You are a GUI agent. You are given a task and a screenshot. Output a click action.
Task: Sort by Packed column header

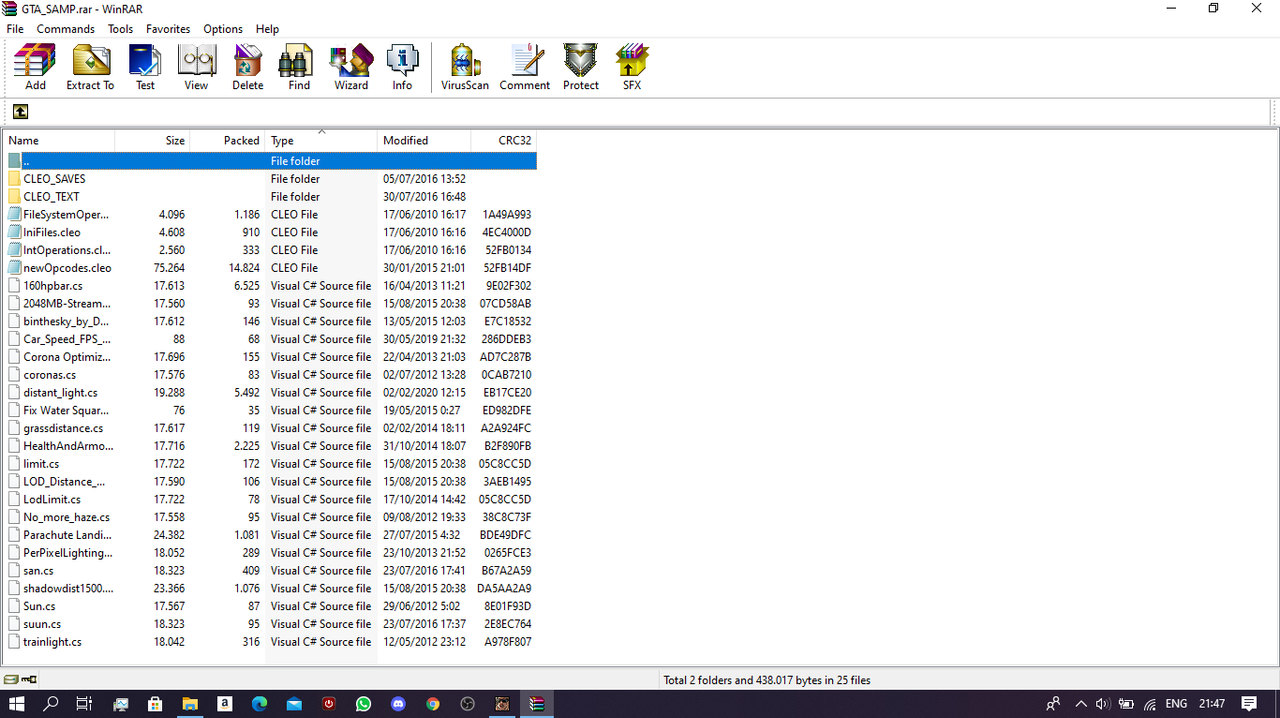coord(227,141)
